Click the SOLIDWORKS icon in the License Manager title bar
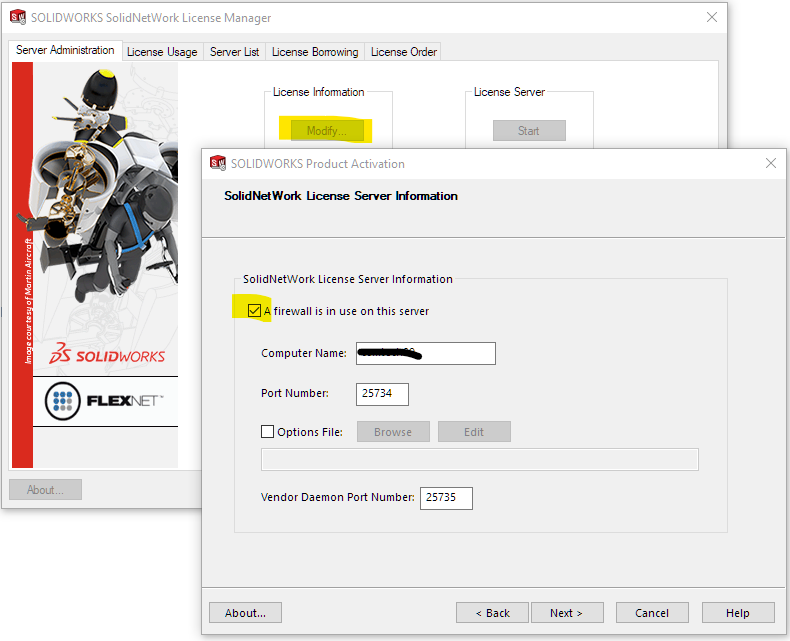The image size is (790, 641). coord(18,17)
